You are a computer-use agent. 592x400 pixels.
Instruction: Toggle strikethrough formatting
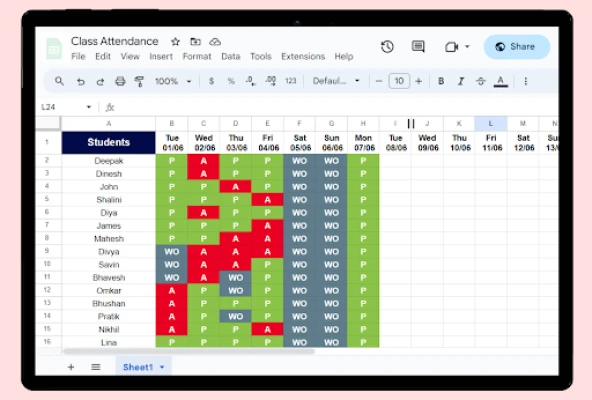pyautogui.click(x=481, y=81)
